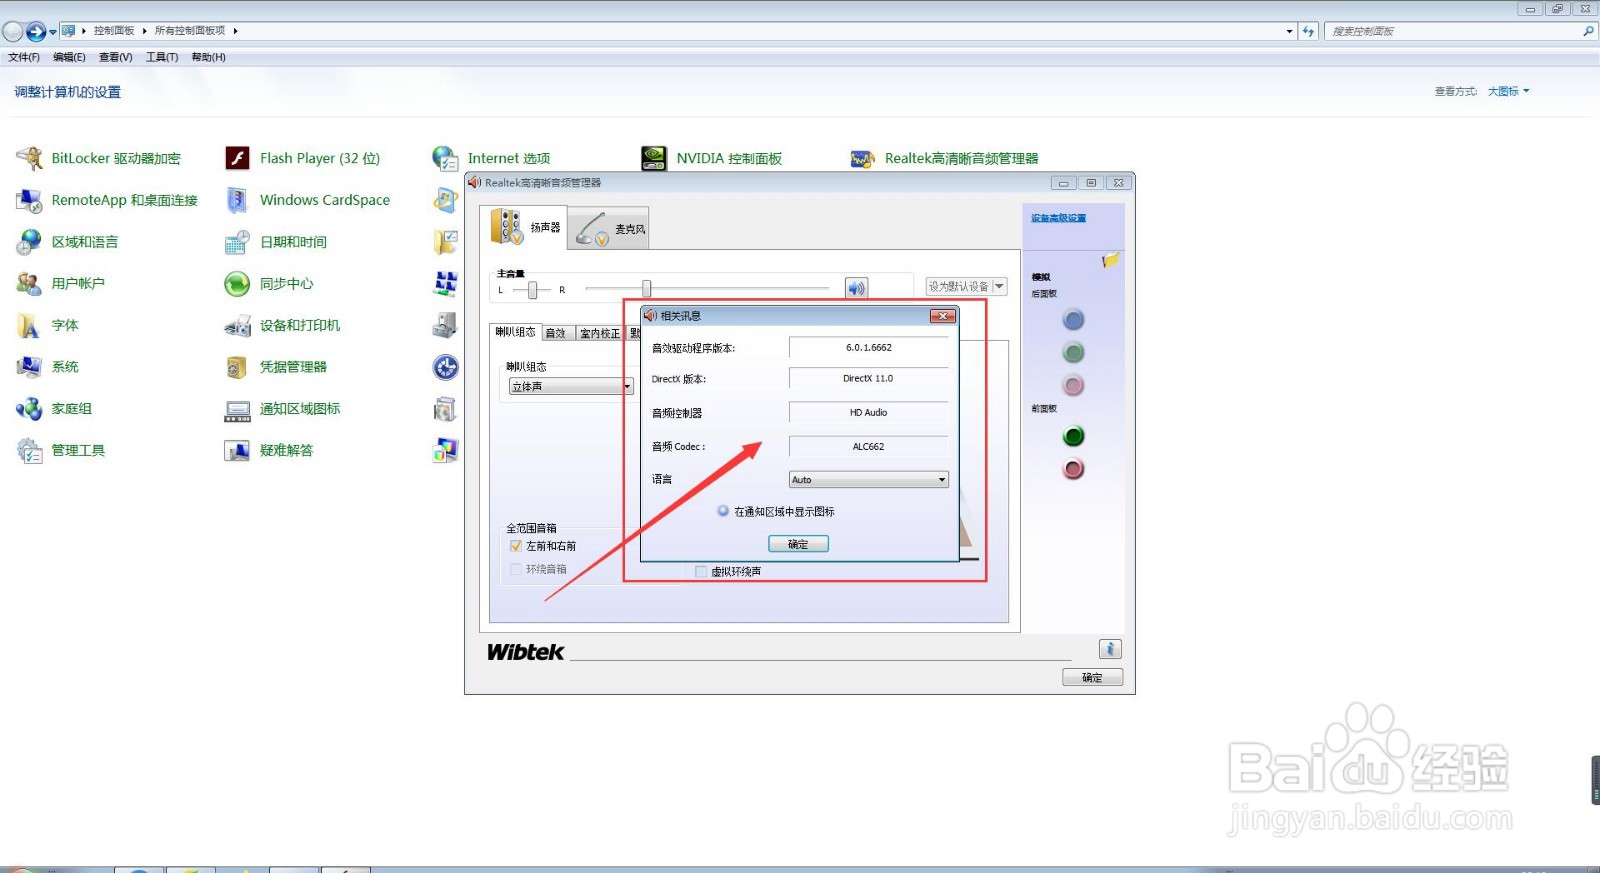Click the refresh button beside address bar

[x=1308, y=31]
